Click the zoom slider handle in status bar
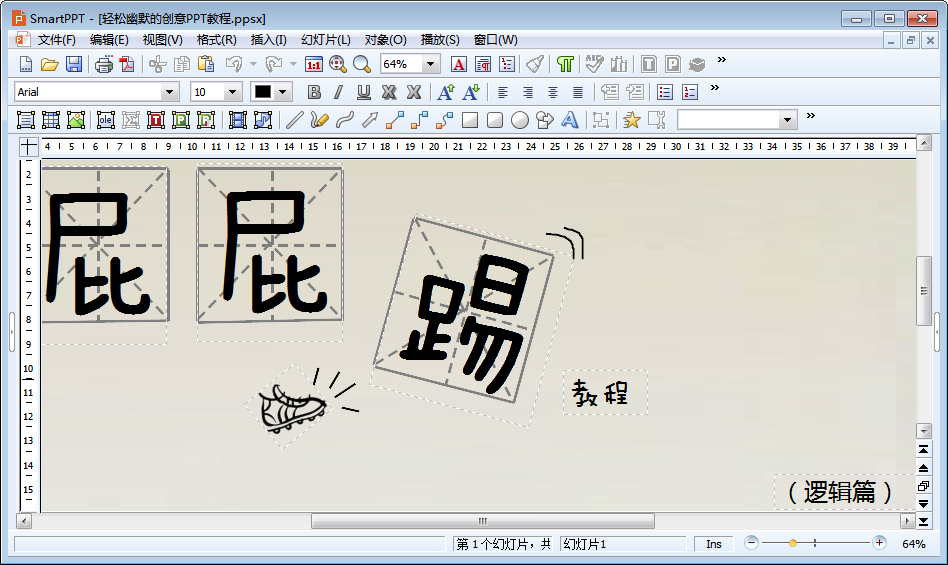Image resolution: width=948 pixels, height=565 pixels. click(x=793, y=543)
